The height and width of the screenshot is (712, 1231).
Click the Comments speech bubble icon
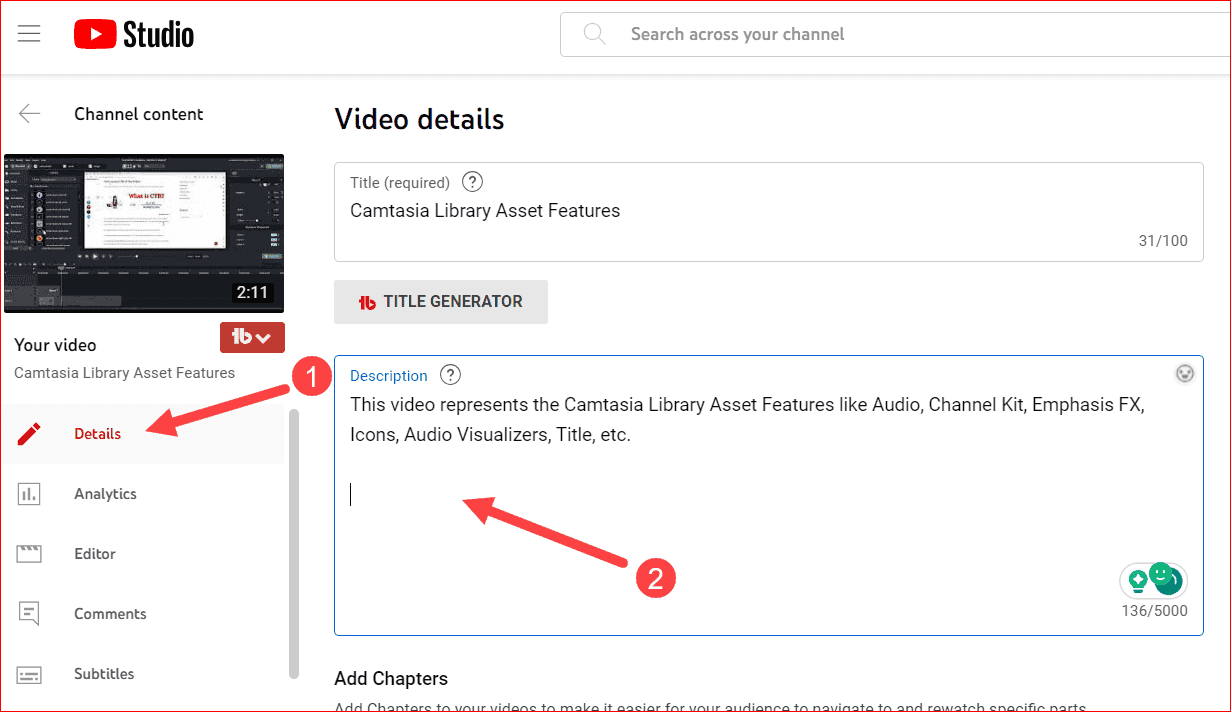pos(29,614)
